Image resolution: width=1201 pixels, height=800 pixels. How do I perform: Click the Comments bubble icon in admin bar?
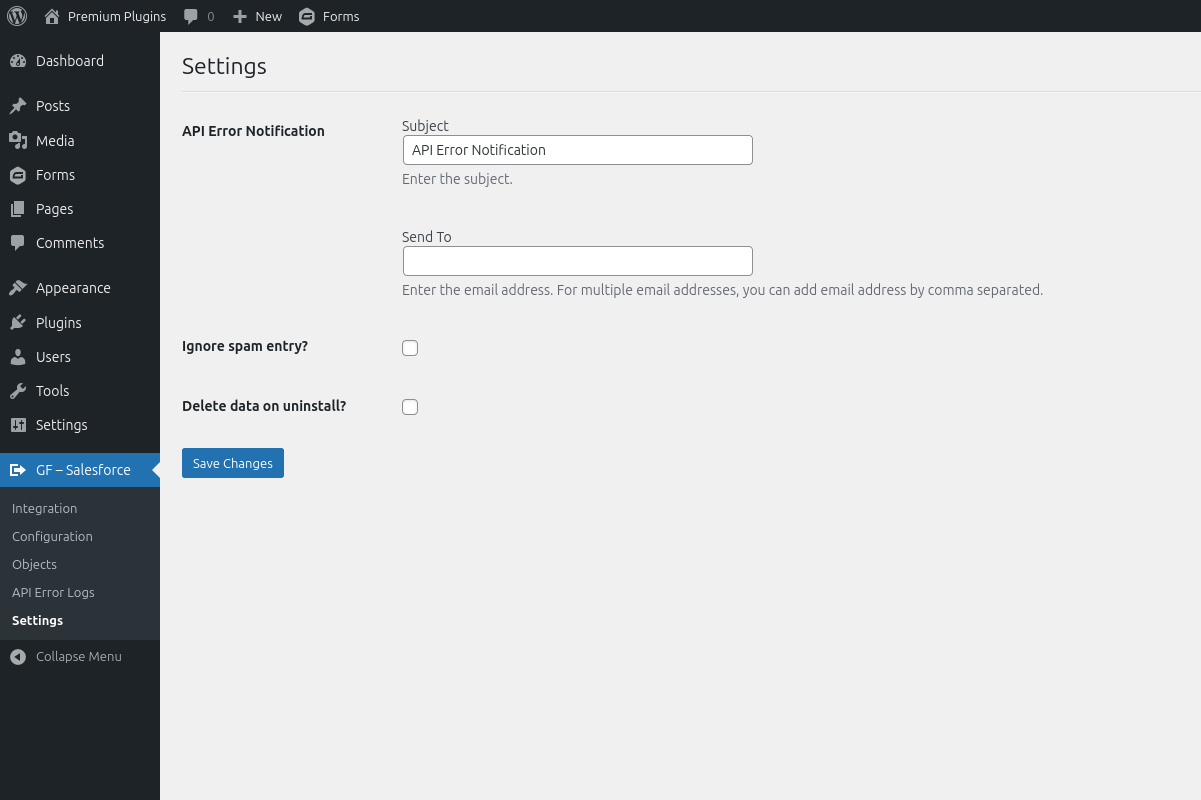pos(189,15)
